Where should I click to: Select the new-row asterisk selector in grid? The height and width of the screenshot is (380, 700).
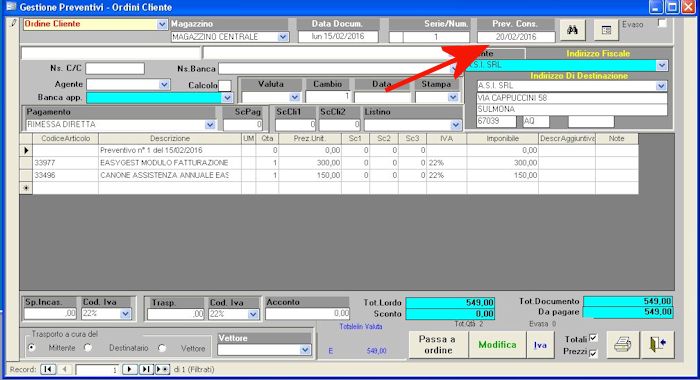(x=26, y=188)
